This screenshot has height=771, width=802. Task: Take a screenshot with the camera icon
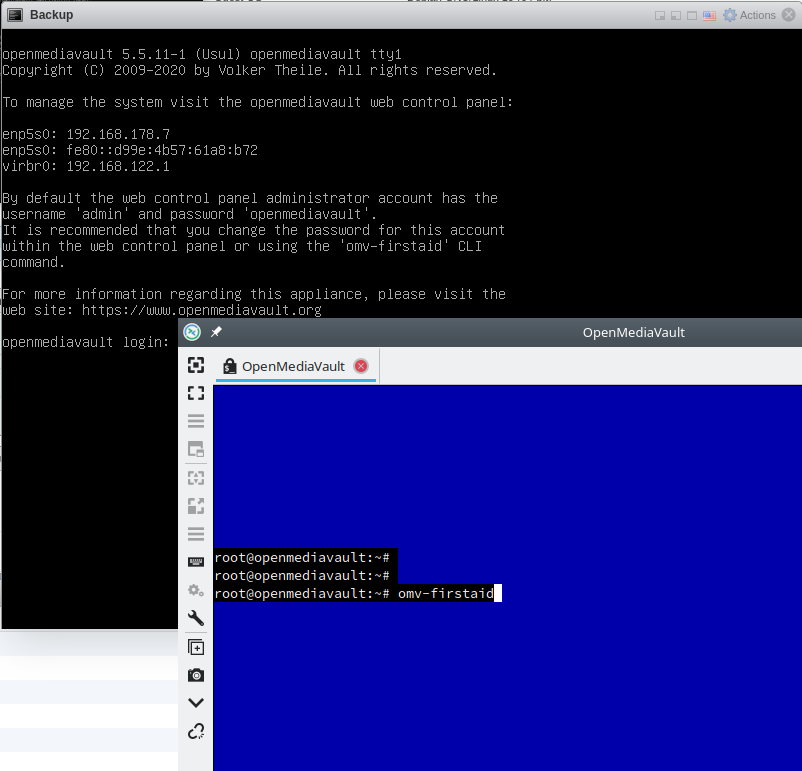click(196, 675)
